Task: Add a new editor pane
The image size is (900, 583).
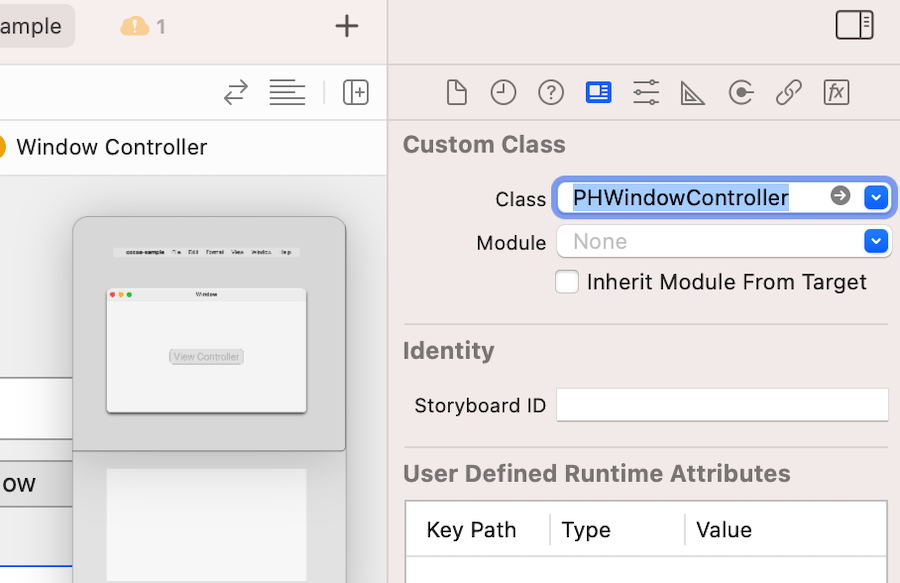Action: [x=356, y=93]
